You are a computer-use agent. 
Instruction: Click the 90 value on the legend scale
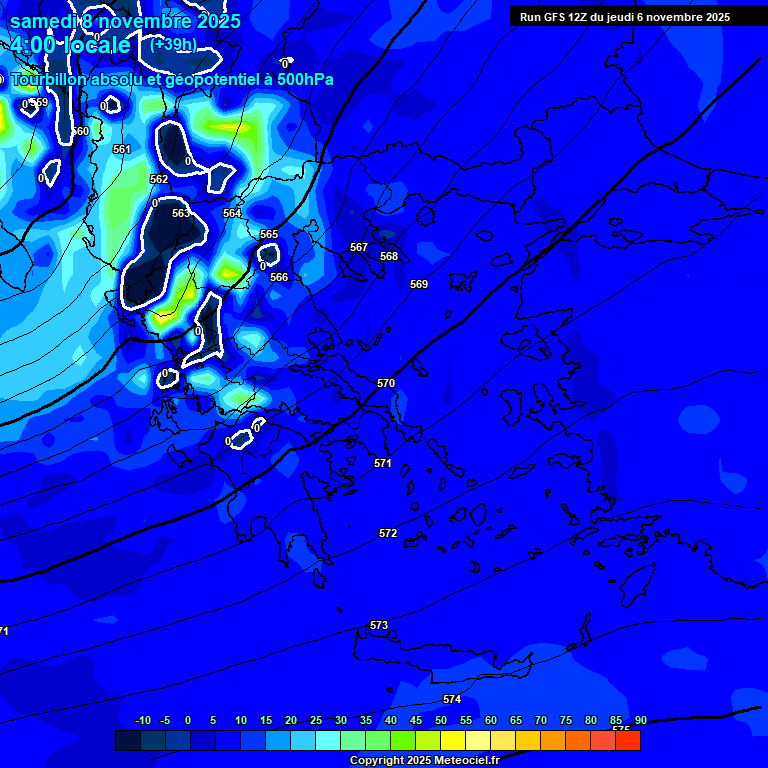click(640, 721)
